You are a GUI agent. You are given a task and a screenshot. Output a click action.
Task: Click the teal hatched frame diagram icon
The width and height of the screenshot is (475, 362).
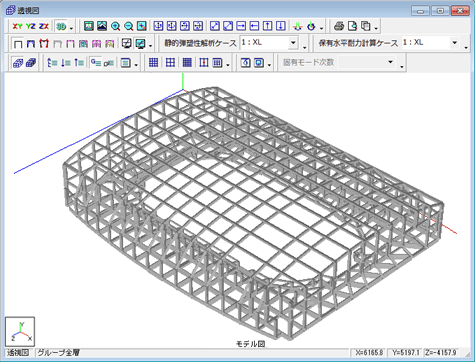click(83, 44)
